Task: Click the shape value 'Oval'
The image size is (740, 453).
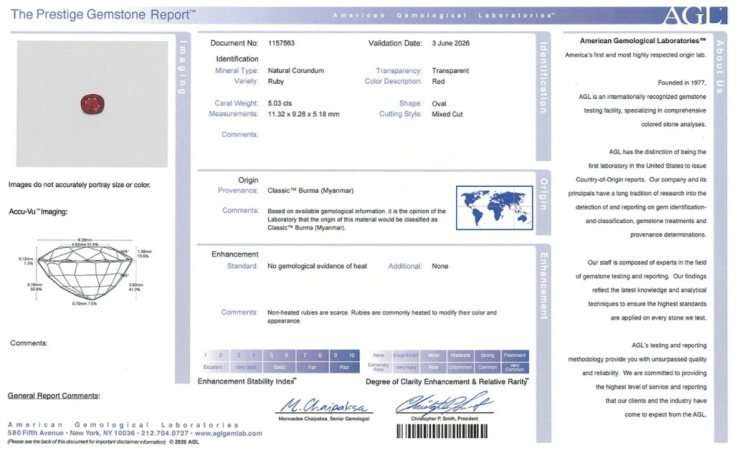Action: tap(439, 103)
